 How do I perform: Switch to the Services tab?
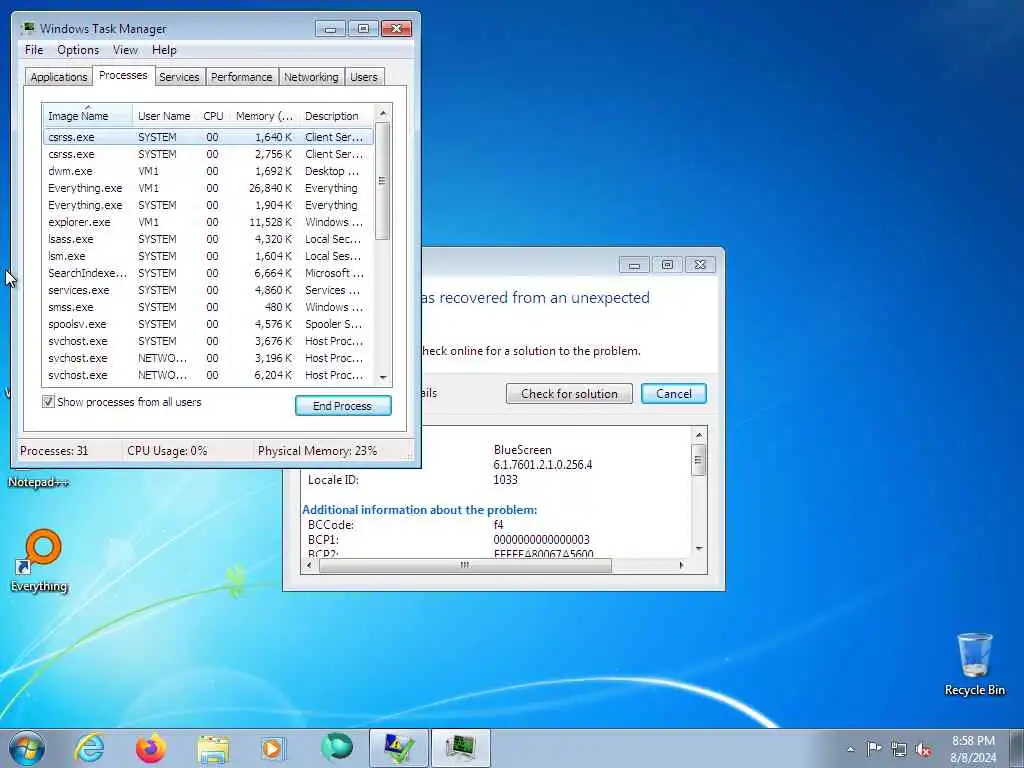tap(179, 77)
